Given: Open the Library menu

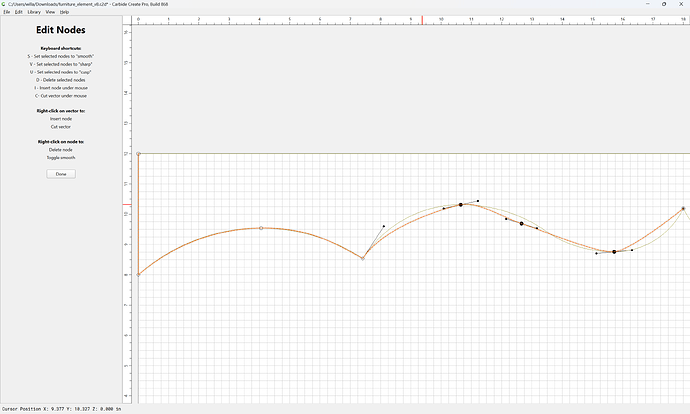Looking at the screenshot, I should pyautogui.click(x=34, y=12).
